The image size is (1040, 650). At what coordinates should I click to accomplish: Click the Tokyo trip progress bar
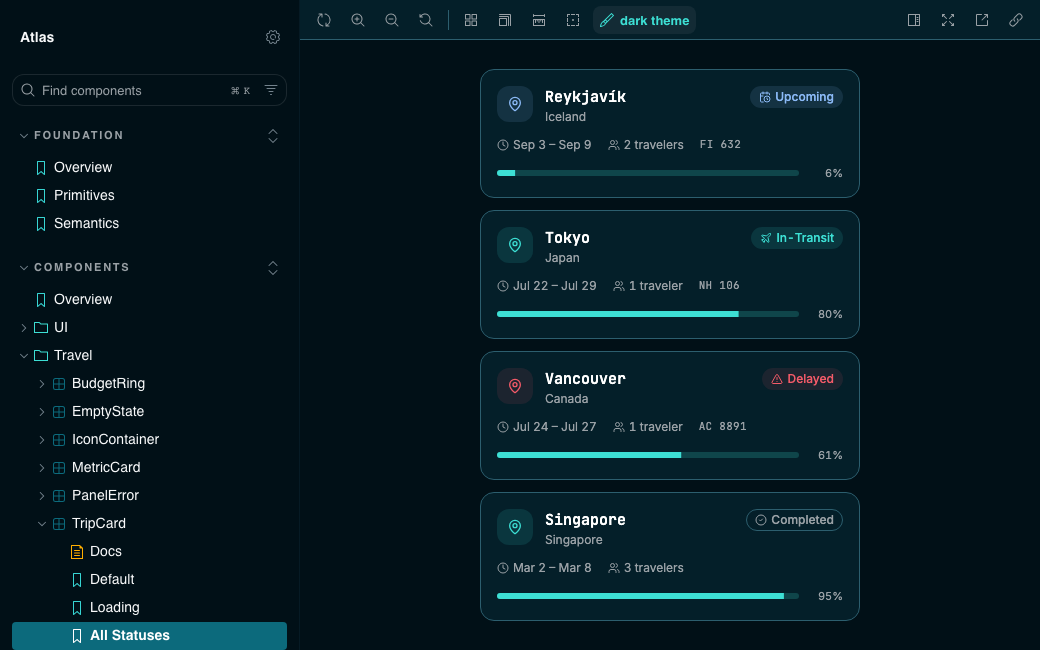coord(647,314)
